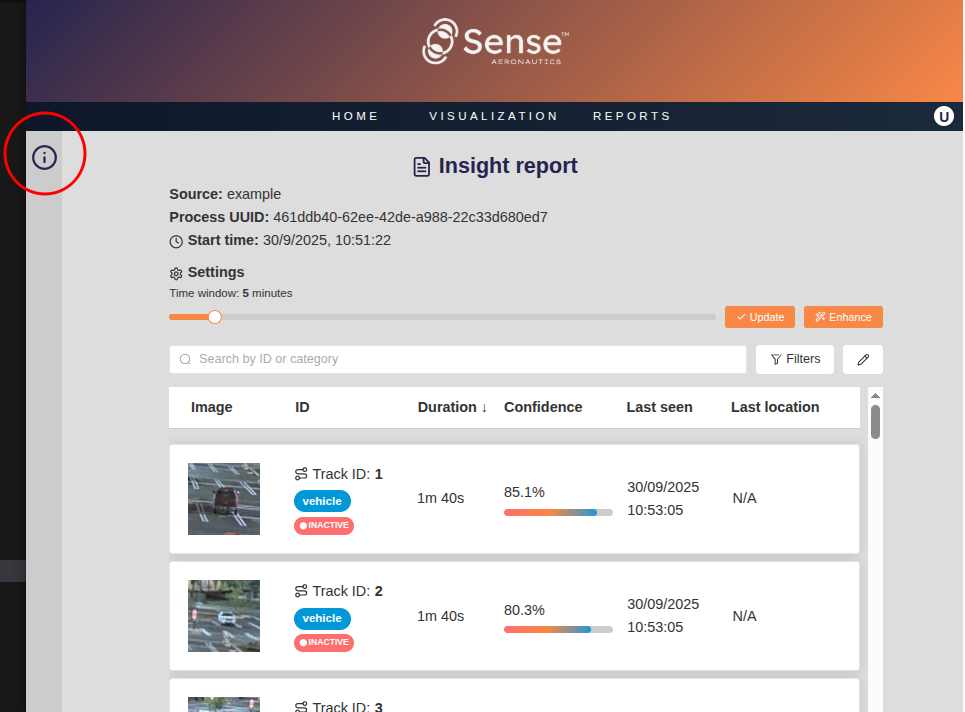This screenshot has width=965, height=712.
Task: Click the Insight report document icon
Action: (422, 167)
